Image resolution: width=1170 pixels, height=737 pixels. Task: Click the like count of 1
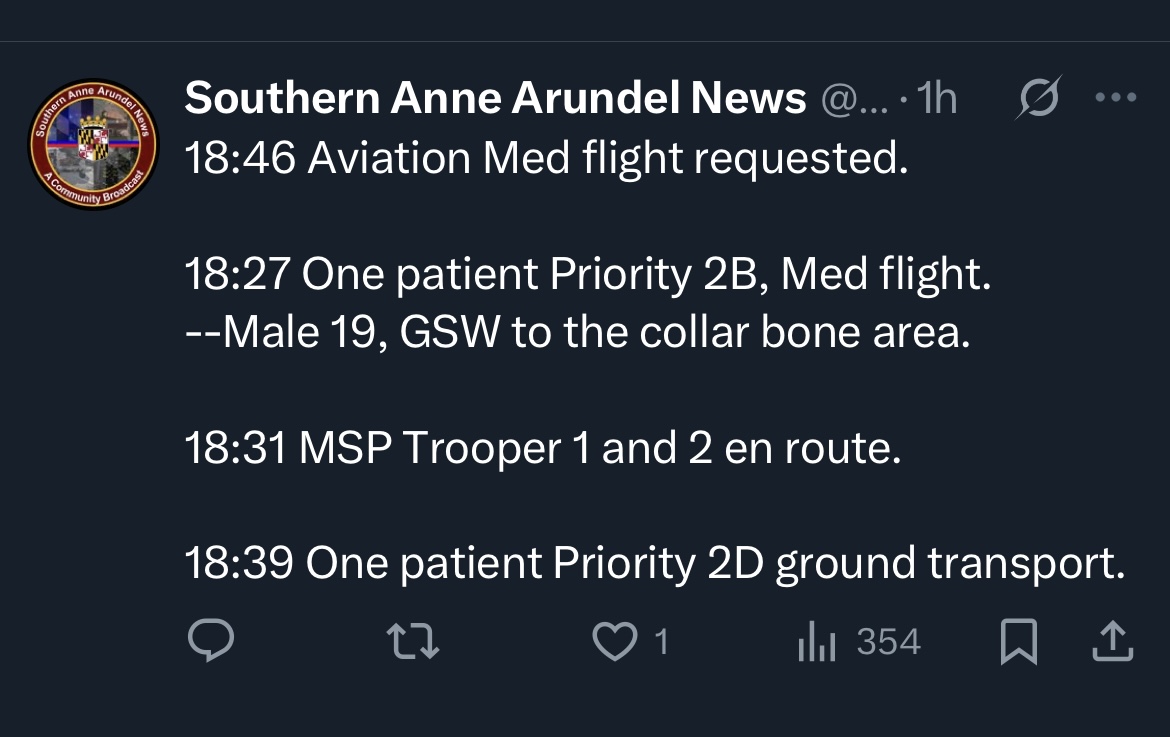click(661, 642)
